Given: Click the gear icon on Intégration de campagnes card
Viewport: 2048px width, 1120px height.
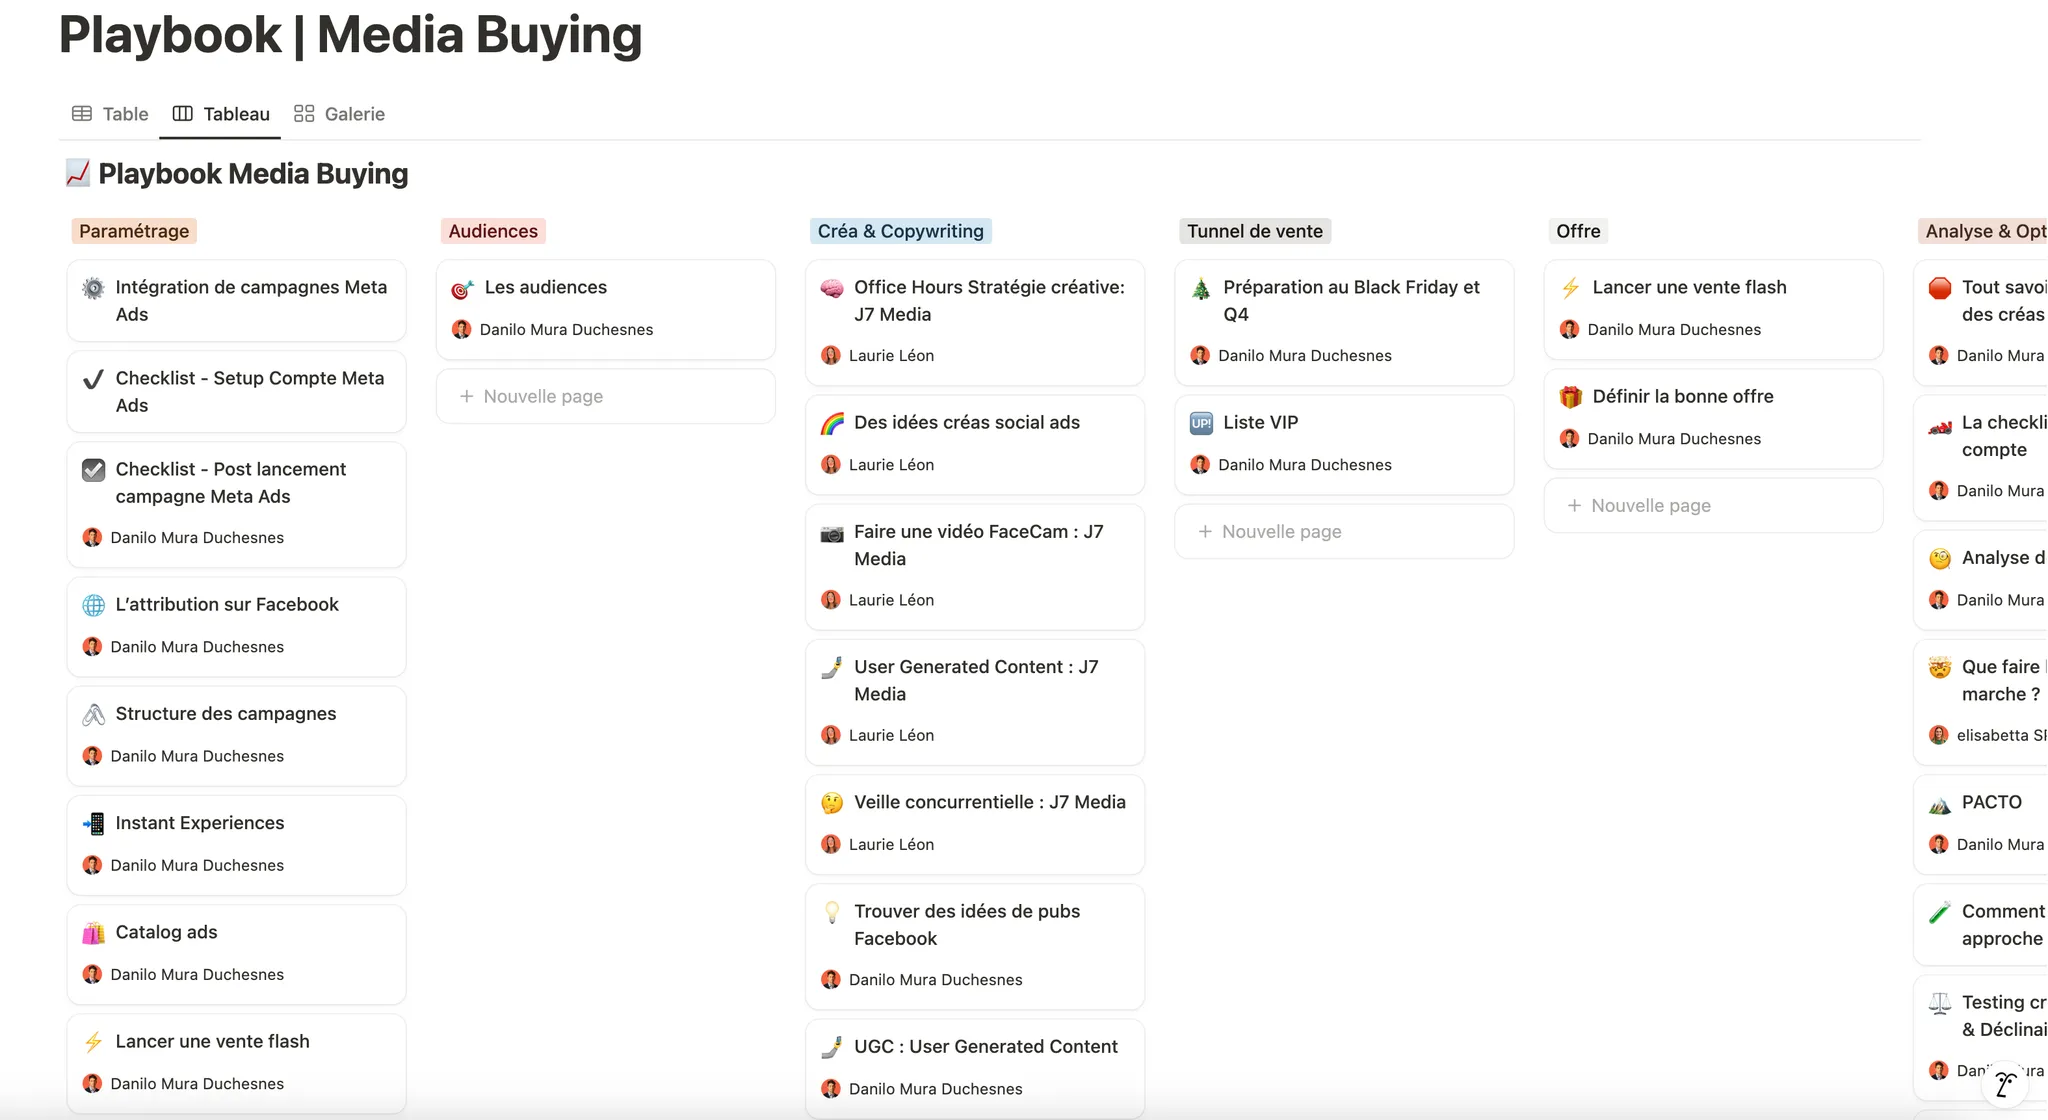Looking at the screenshot, I should pos(93,288).
